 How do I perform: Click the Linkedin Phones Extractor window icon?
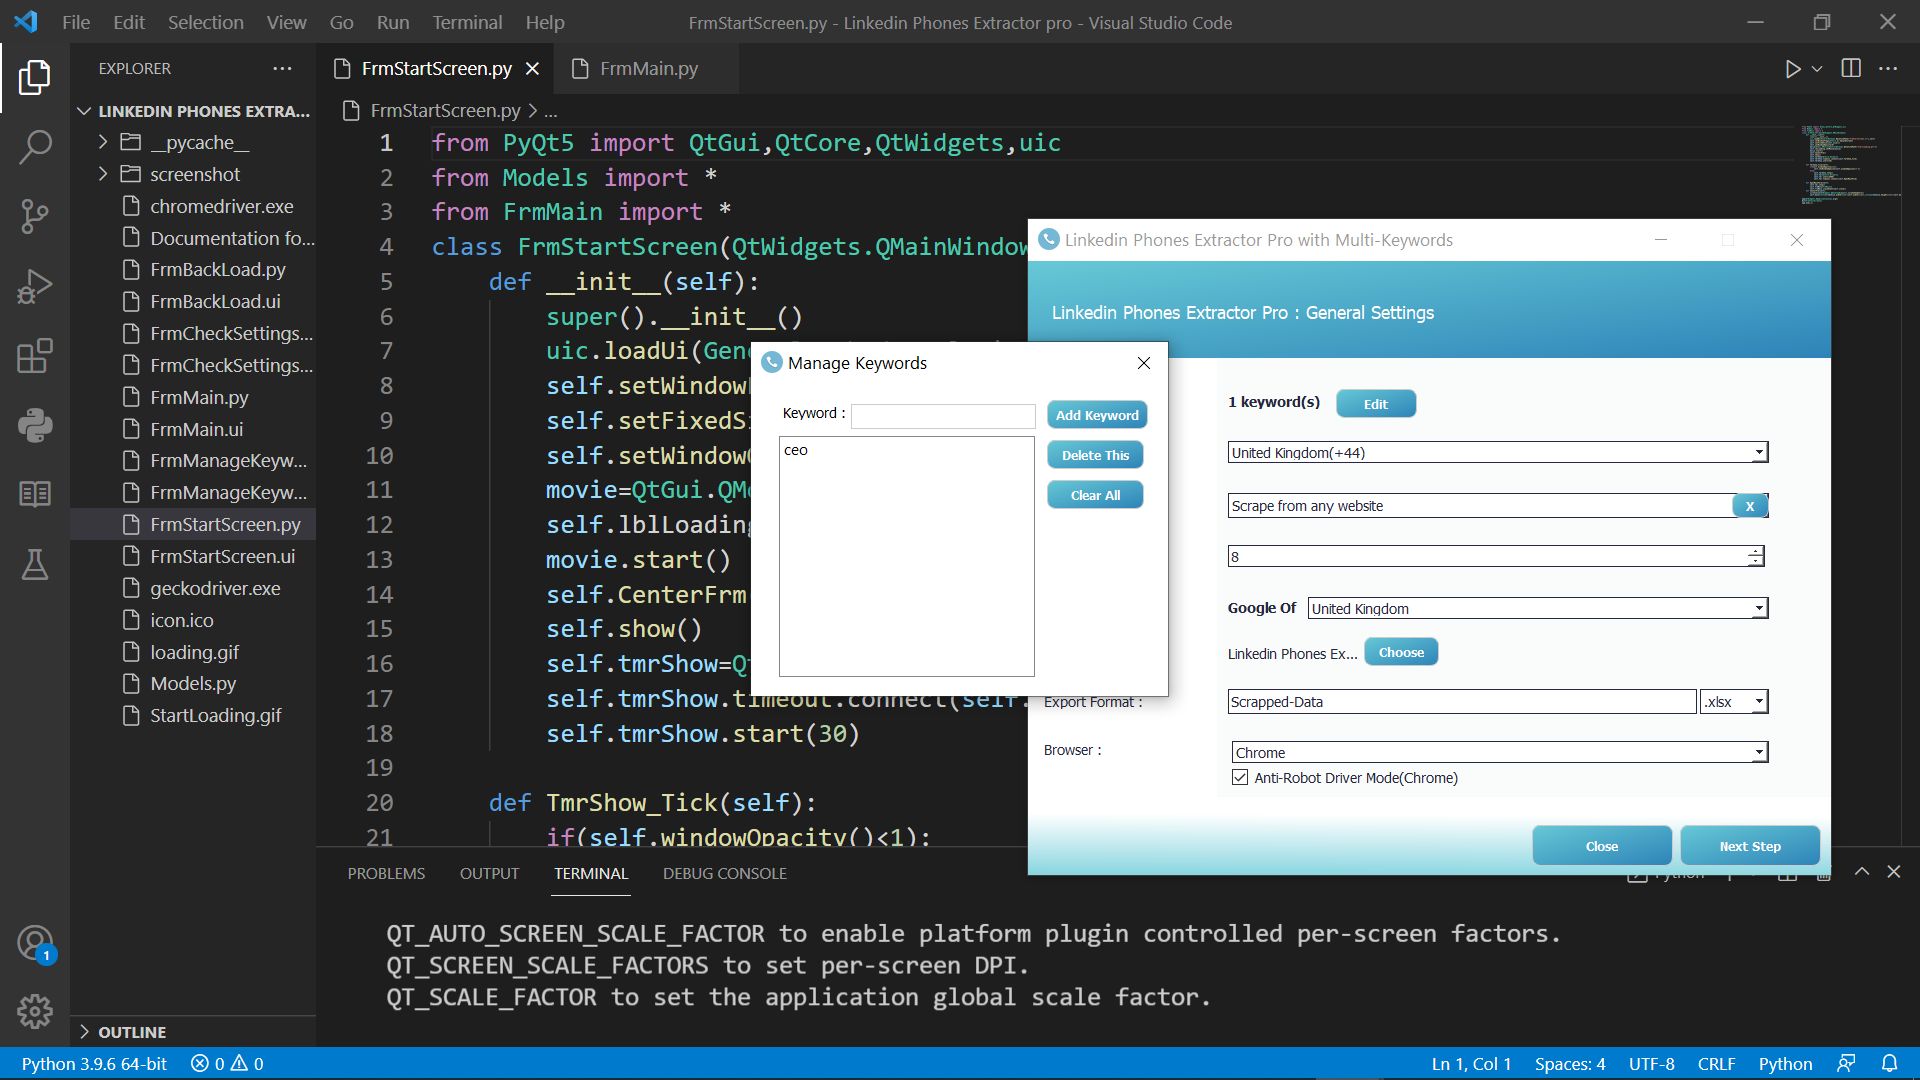1048,239
